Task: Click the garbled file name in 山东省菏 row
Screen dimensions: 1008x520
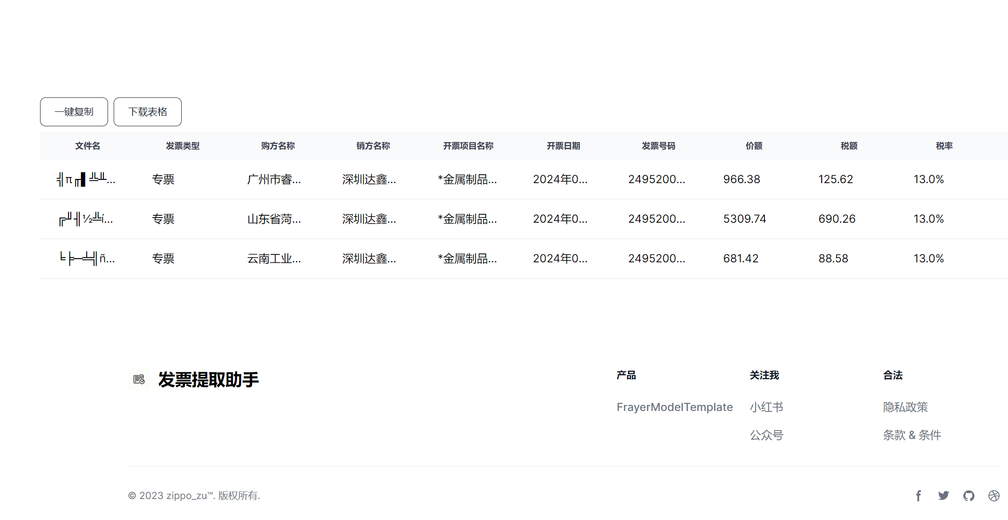Action: 86,219
